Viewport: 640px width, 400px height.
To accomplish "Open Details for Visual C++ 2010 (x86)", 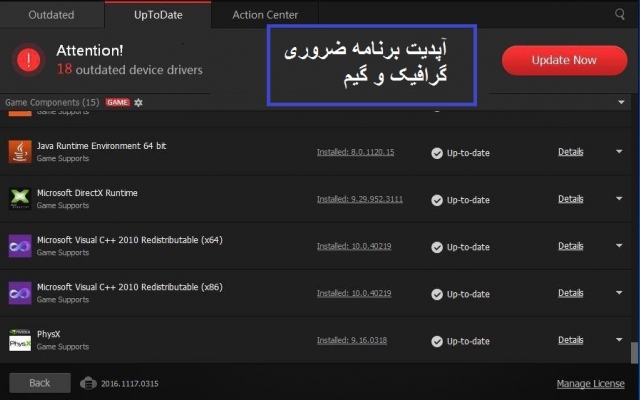I will click(x=571, y=293).
